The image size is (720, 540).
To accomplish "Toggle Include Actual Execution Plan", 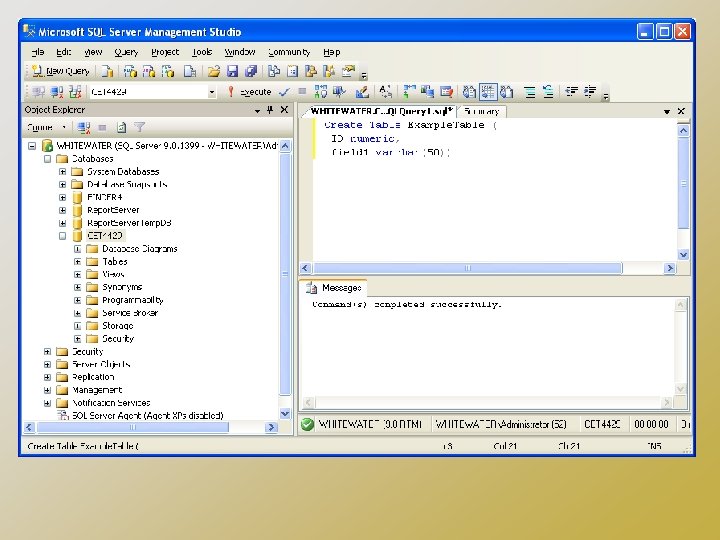I will click(x=409, y=92).
